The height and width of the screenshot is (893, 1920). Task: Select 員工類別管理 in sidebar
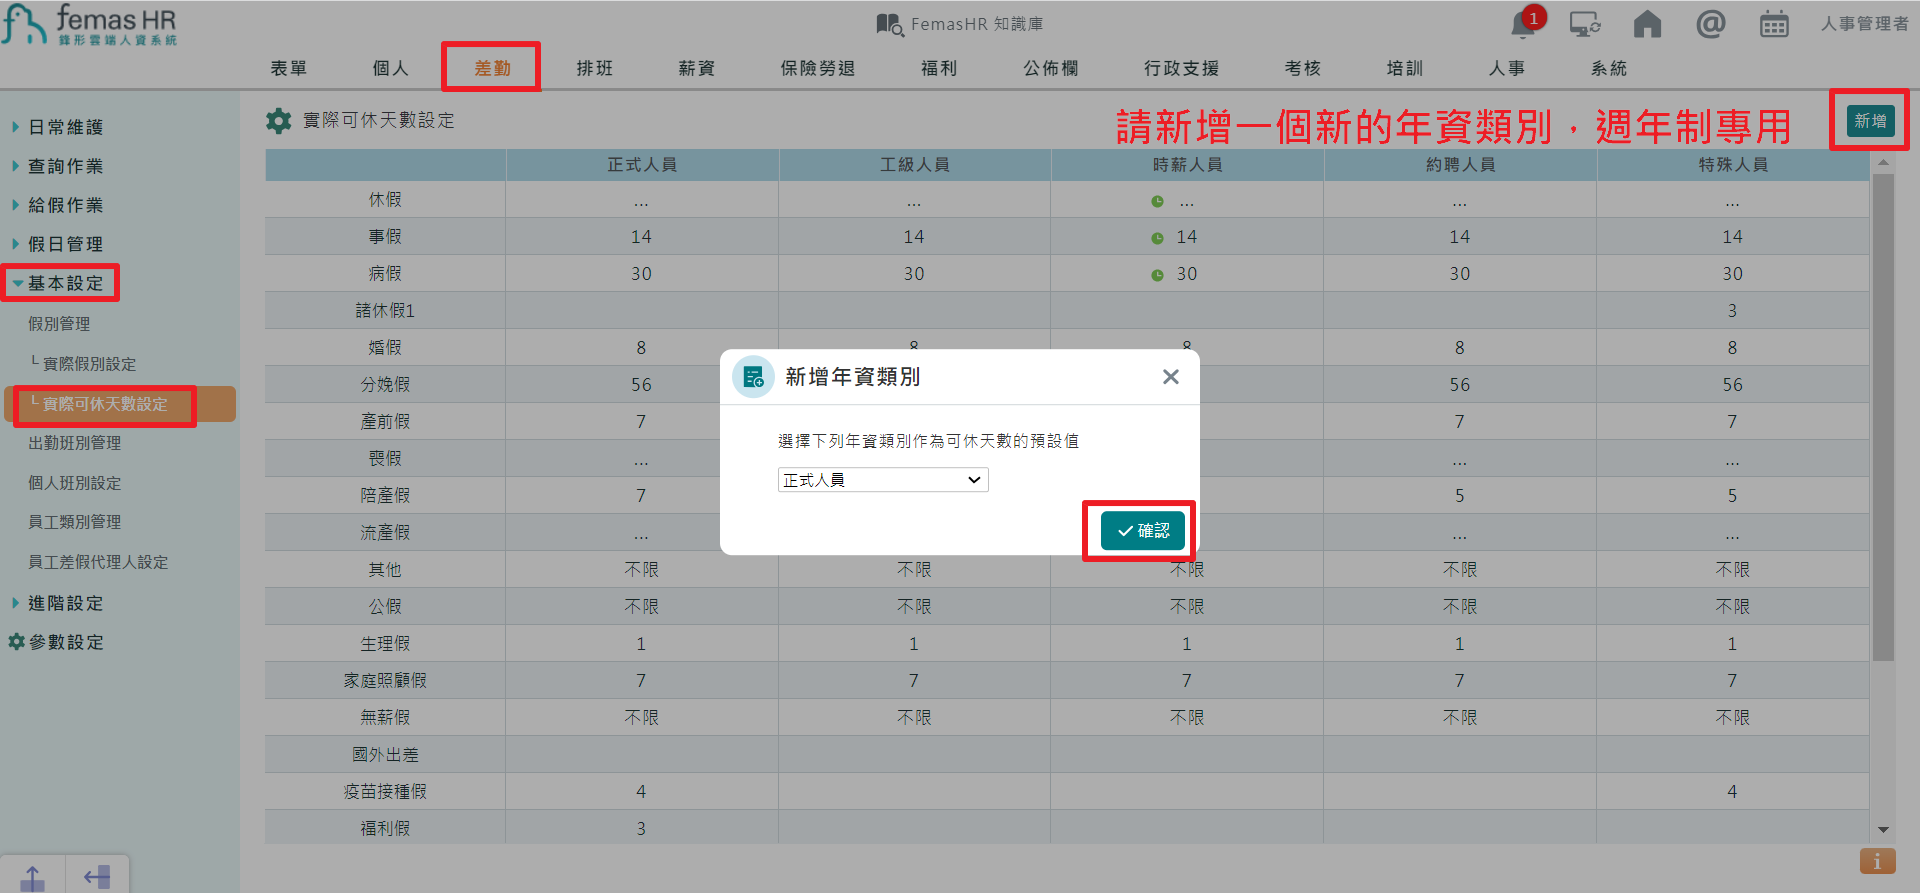[x=74, y=522]
